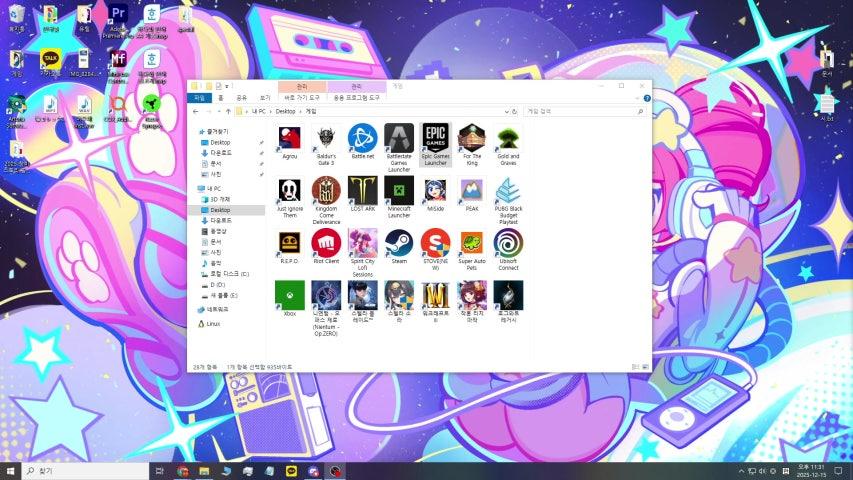Expand the 내 PC tree node
The width and height of the screenshot is (853, 480).
click(198, 188)
